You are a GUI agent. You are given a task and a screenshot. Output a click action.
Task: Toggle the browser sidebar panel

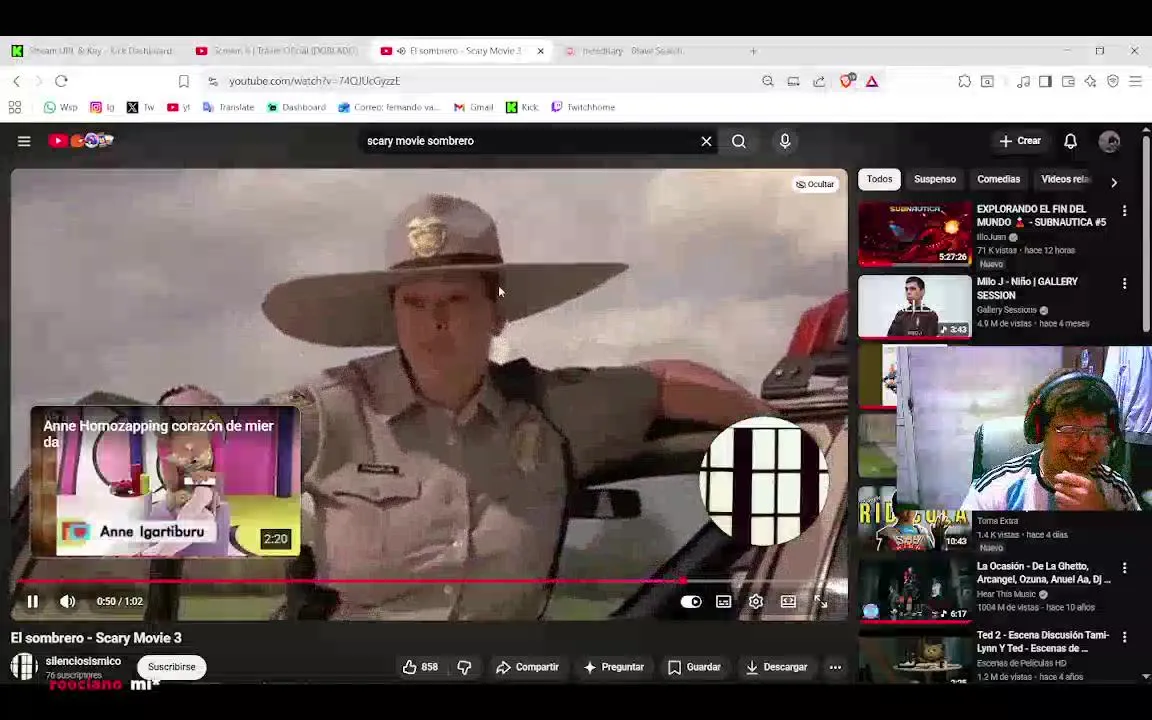[1045, 81]
